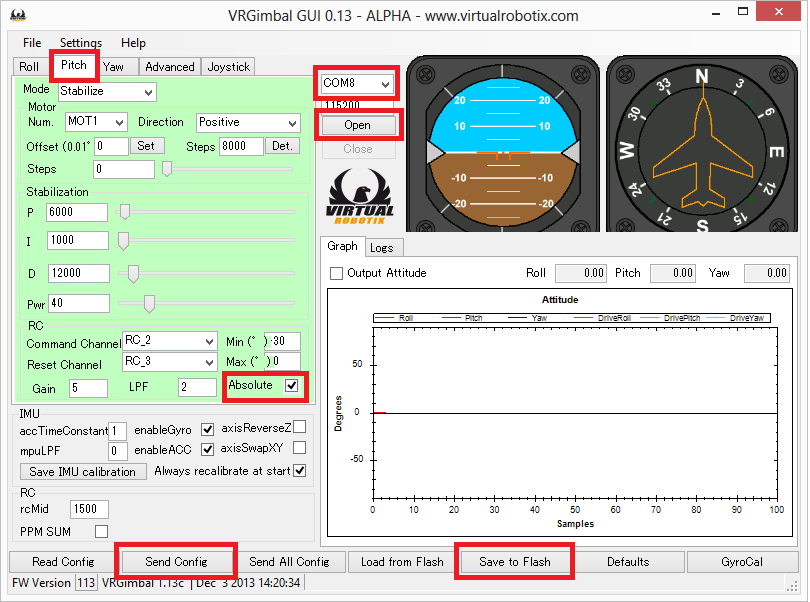Click the Open port button
This screenshot has height=602, width=810.
tap(357, 125)
